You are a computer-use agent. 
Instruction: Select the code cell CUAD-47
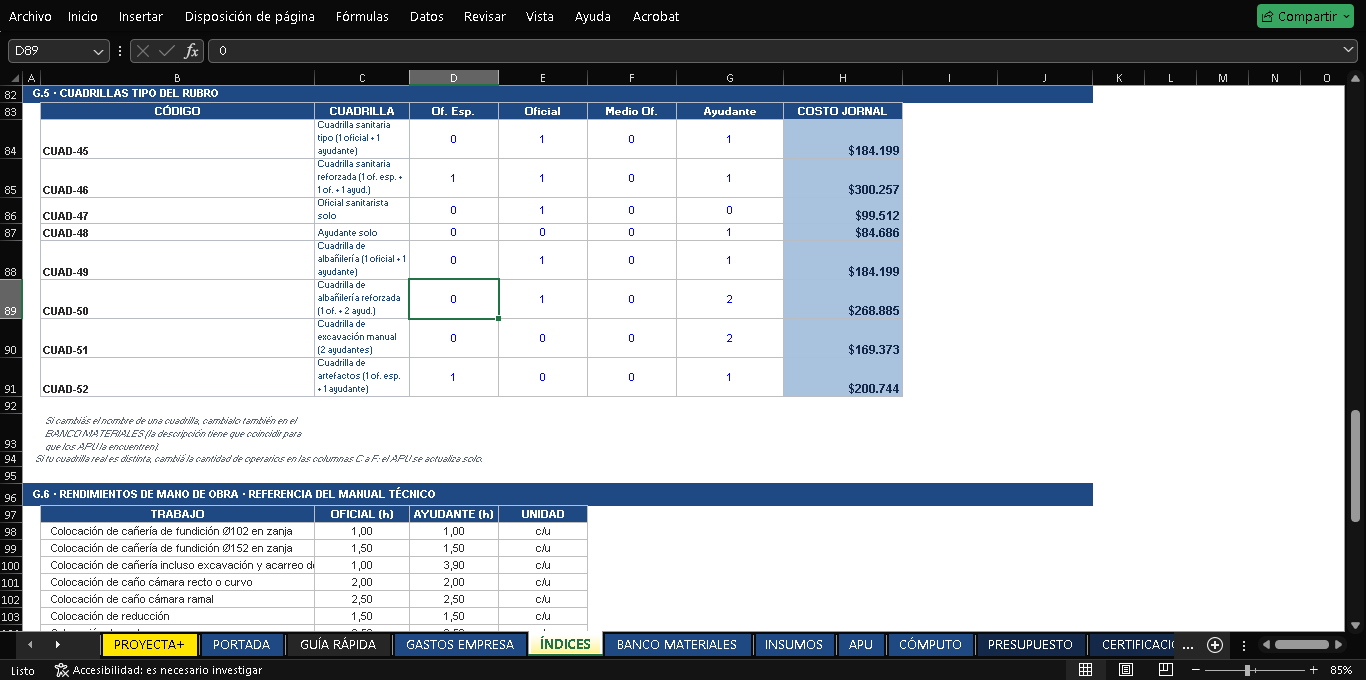[x=177, y=210]
